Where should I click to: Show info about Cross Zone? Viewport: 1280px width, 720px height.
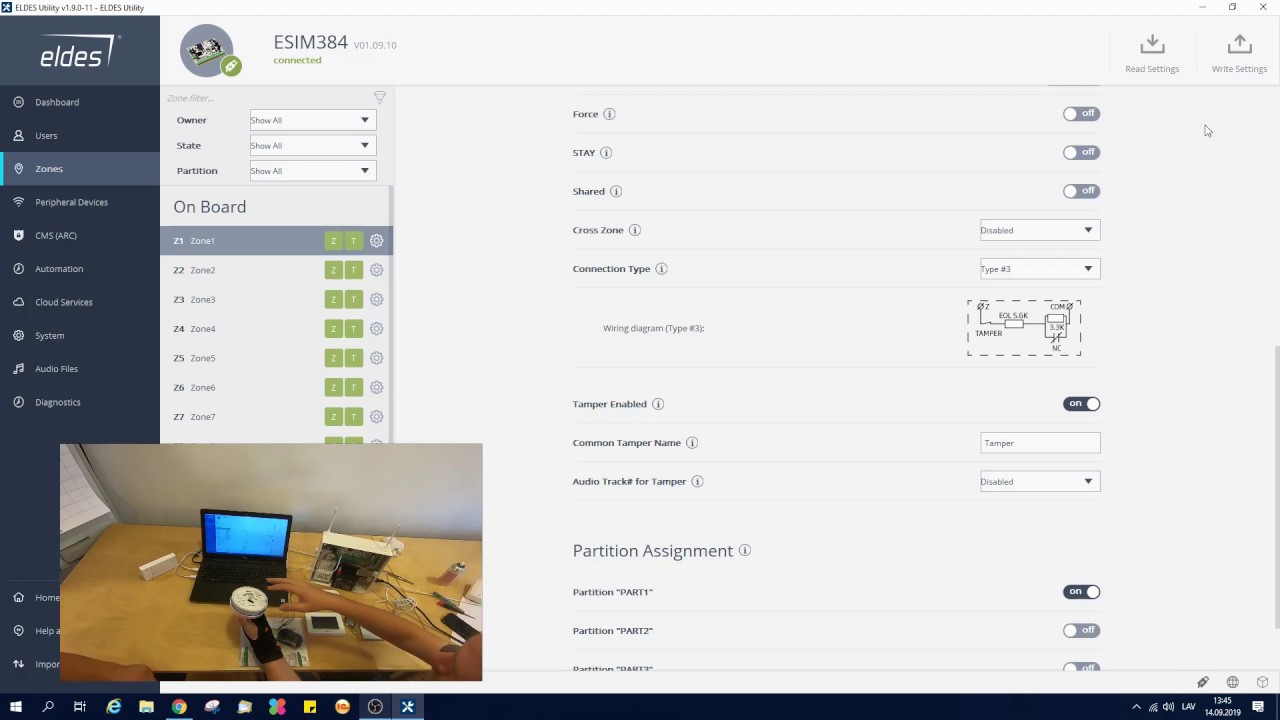(x=635, y=230)
